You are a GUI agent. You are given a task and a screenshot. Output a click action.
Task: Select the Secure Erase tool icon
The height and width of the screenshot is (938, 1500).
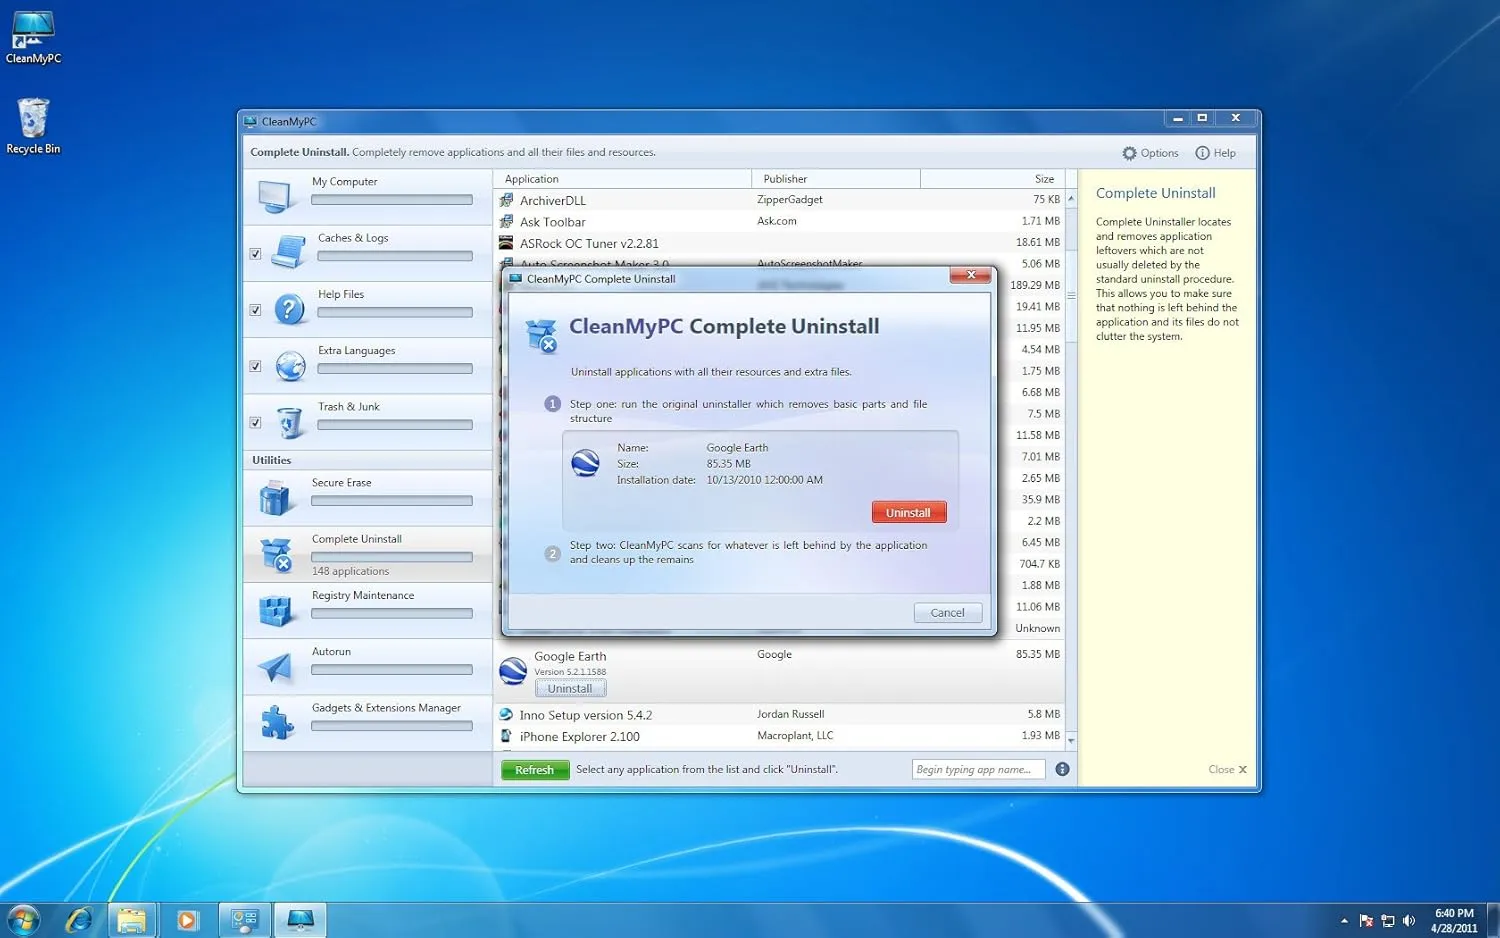[276, 497]
